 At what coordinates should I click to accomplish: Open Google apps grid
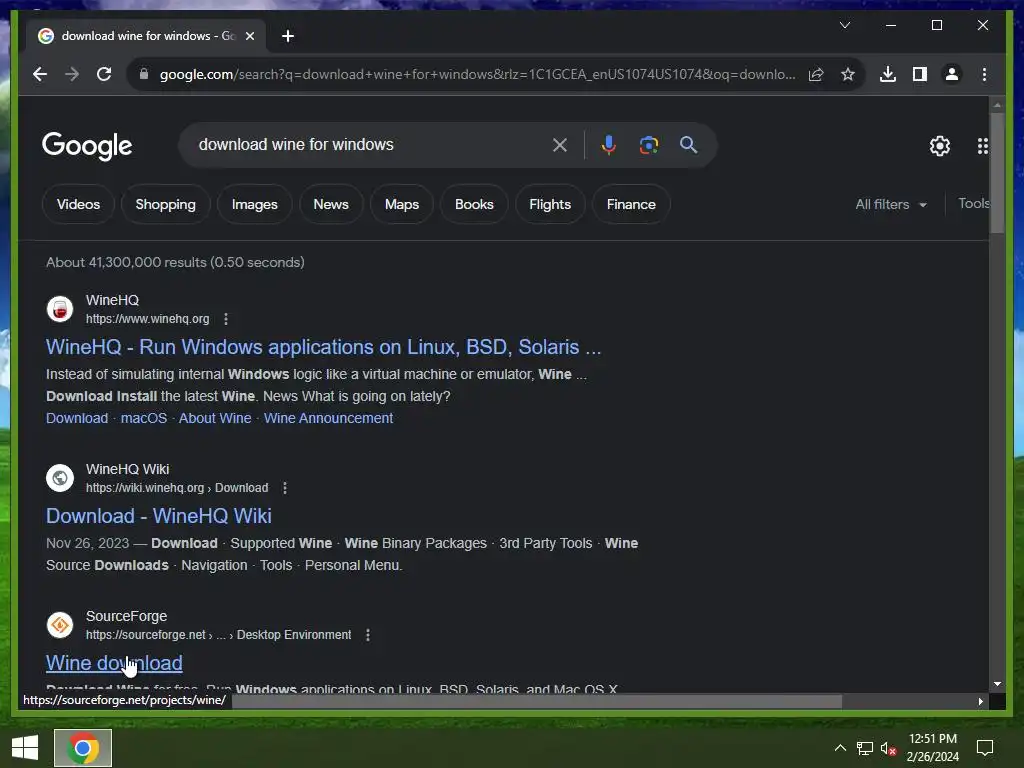coord(982,146)
